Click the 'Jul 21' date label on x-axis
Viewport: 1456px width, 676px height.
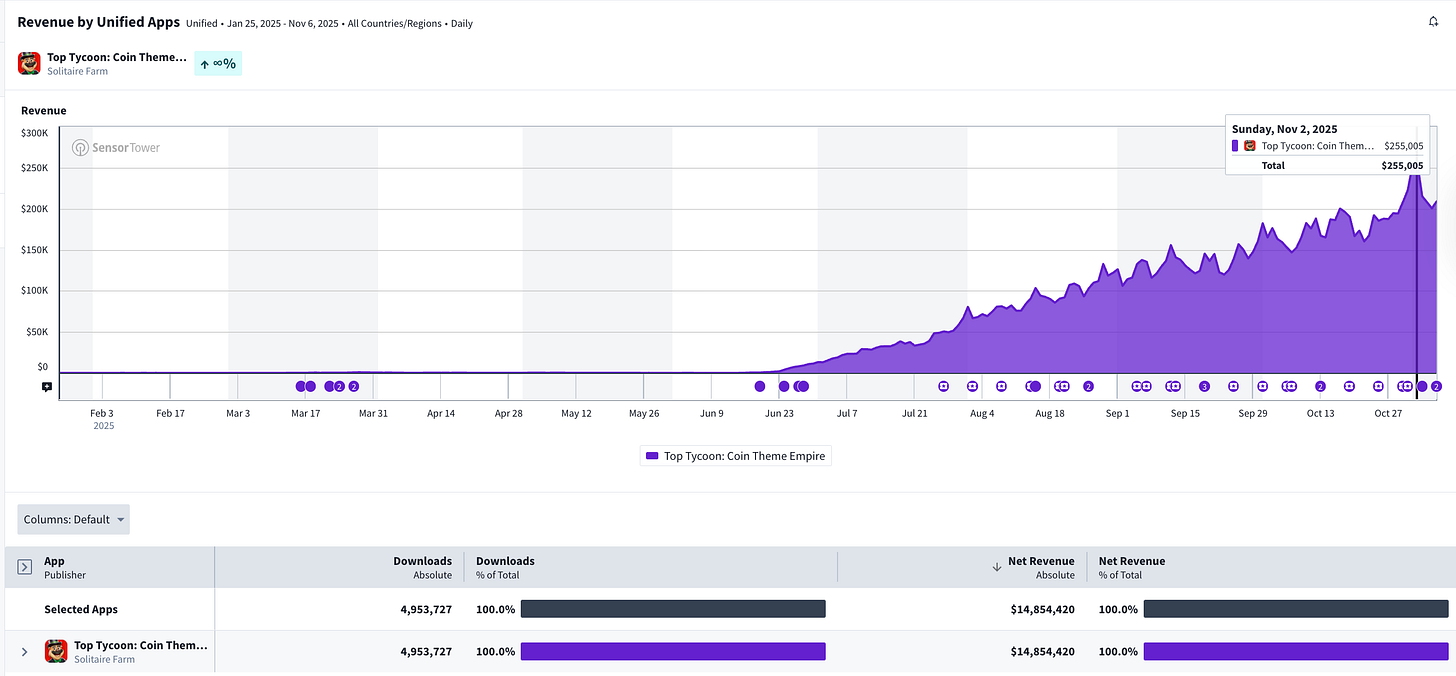[x=914, y=413]
